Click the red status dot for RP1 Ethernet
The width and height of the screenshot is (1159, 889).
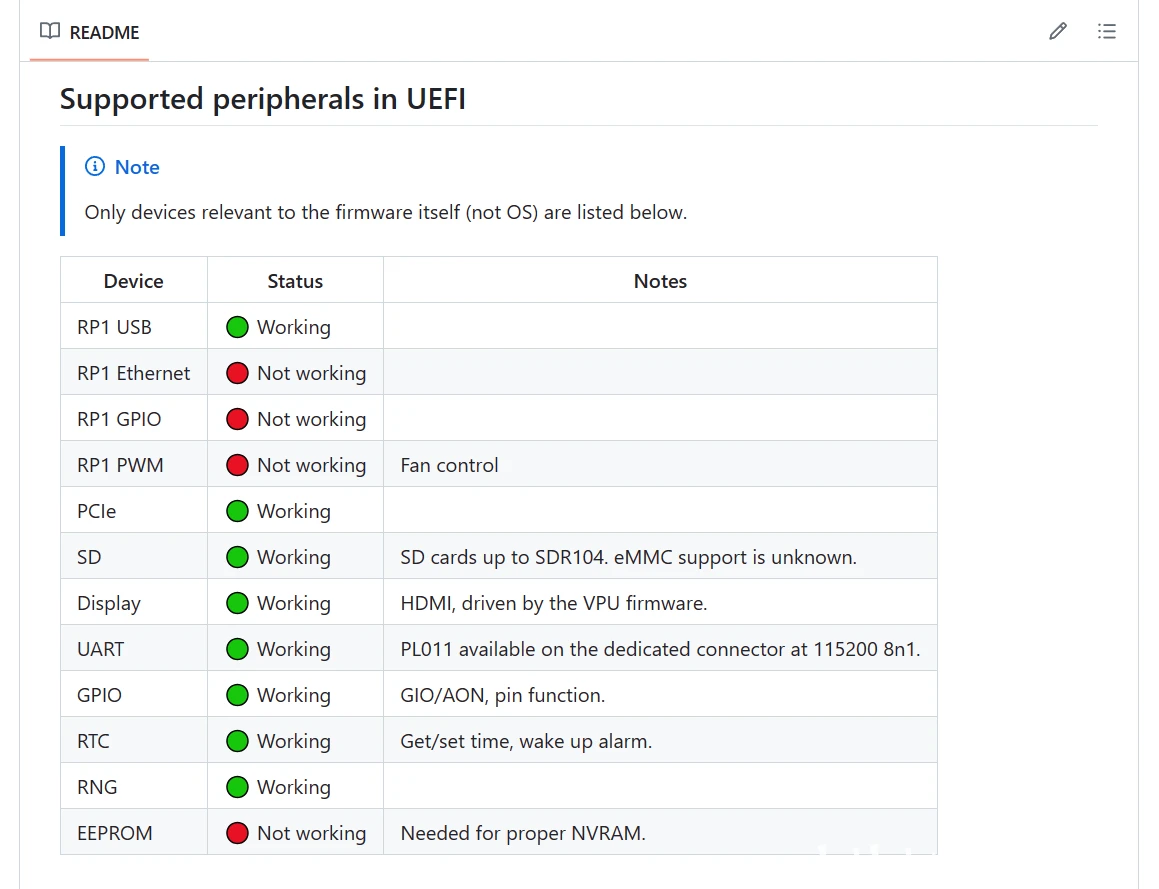click(237, 373)
